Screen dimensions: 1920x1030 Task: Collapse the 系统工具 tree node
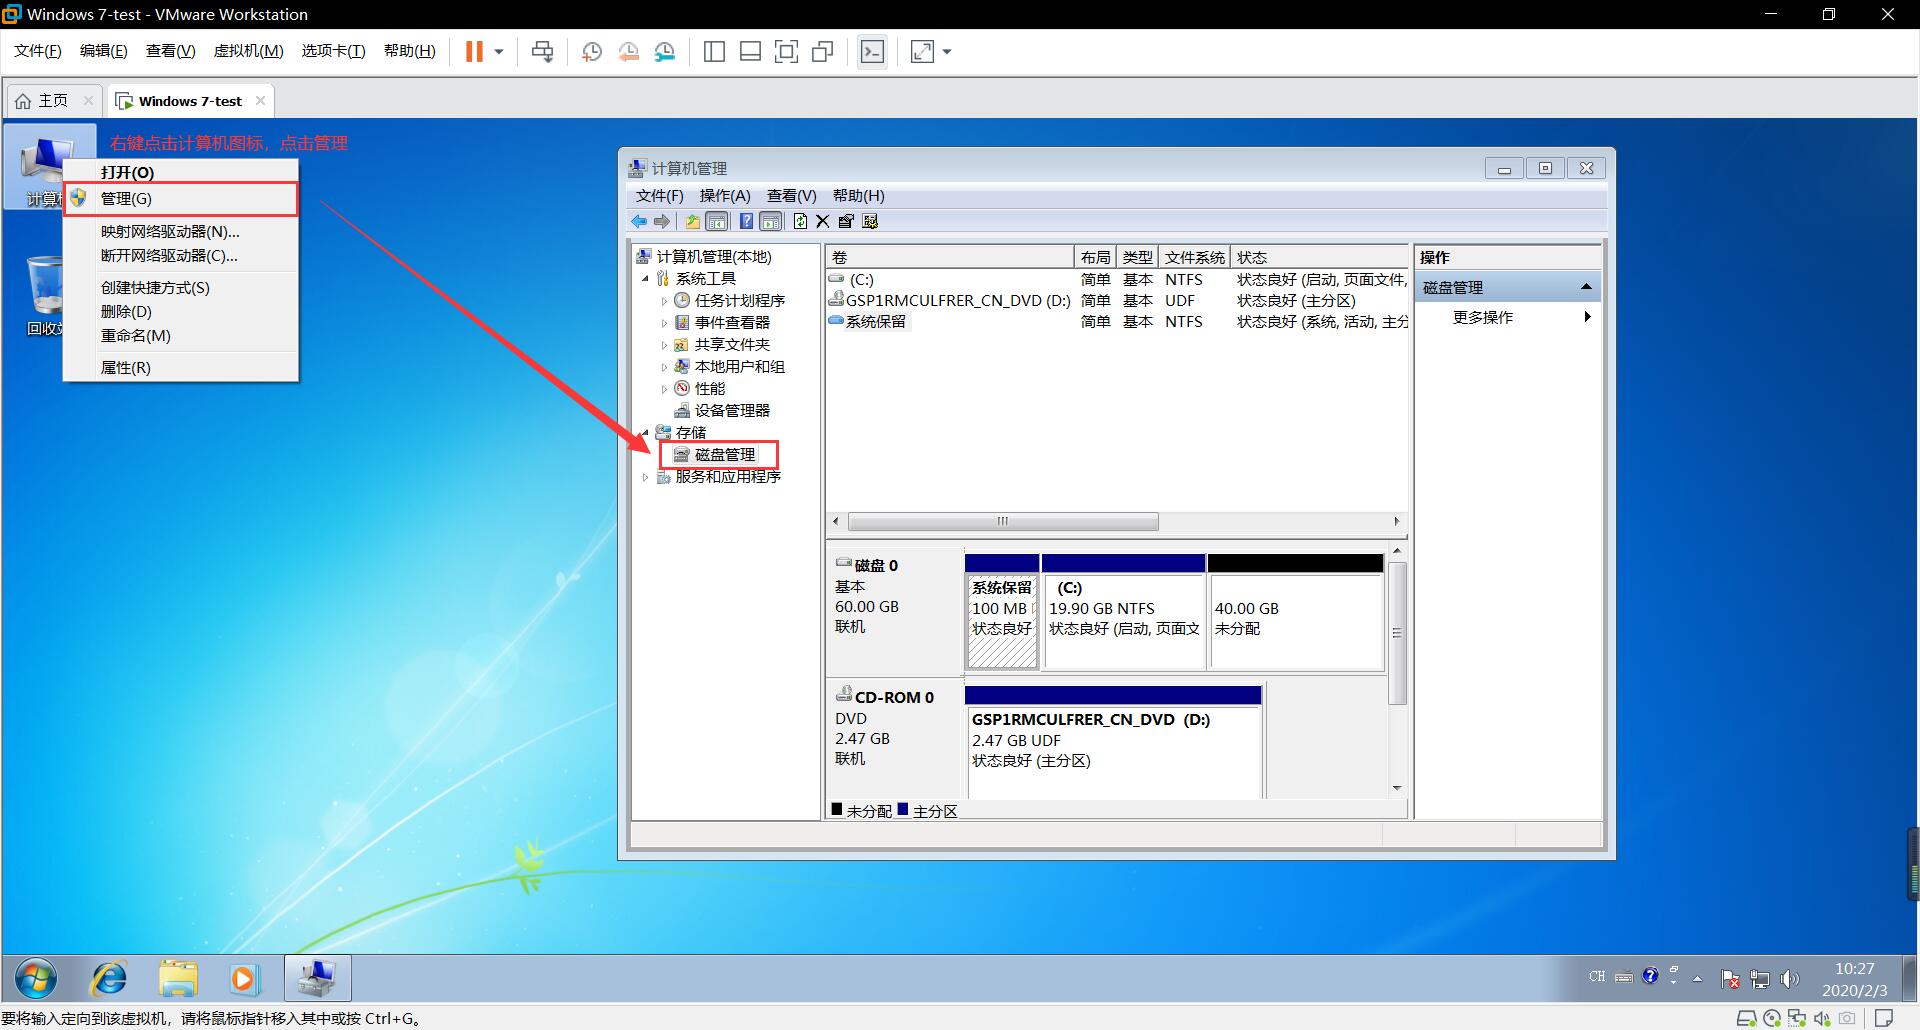645,279
